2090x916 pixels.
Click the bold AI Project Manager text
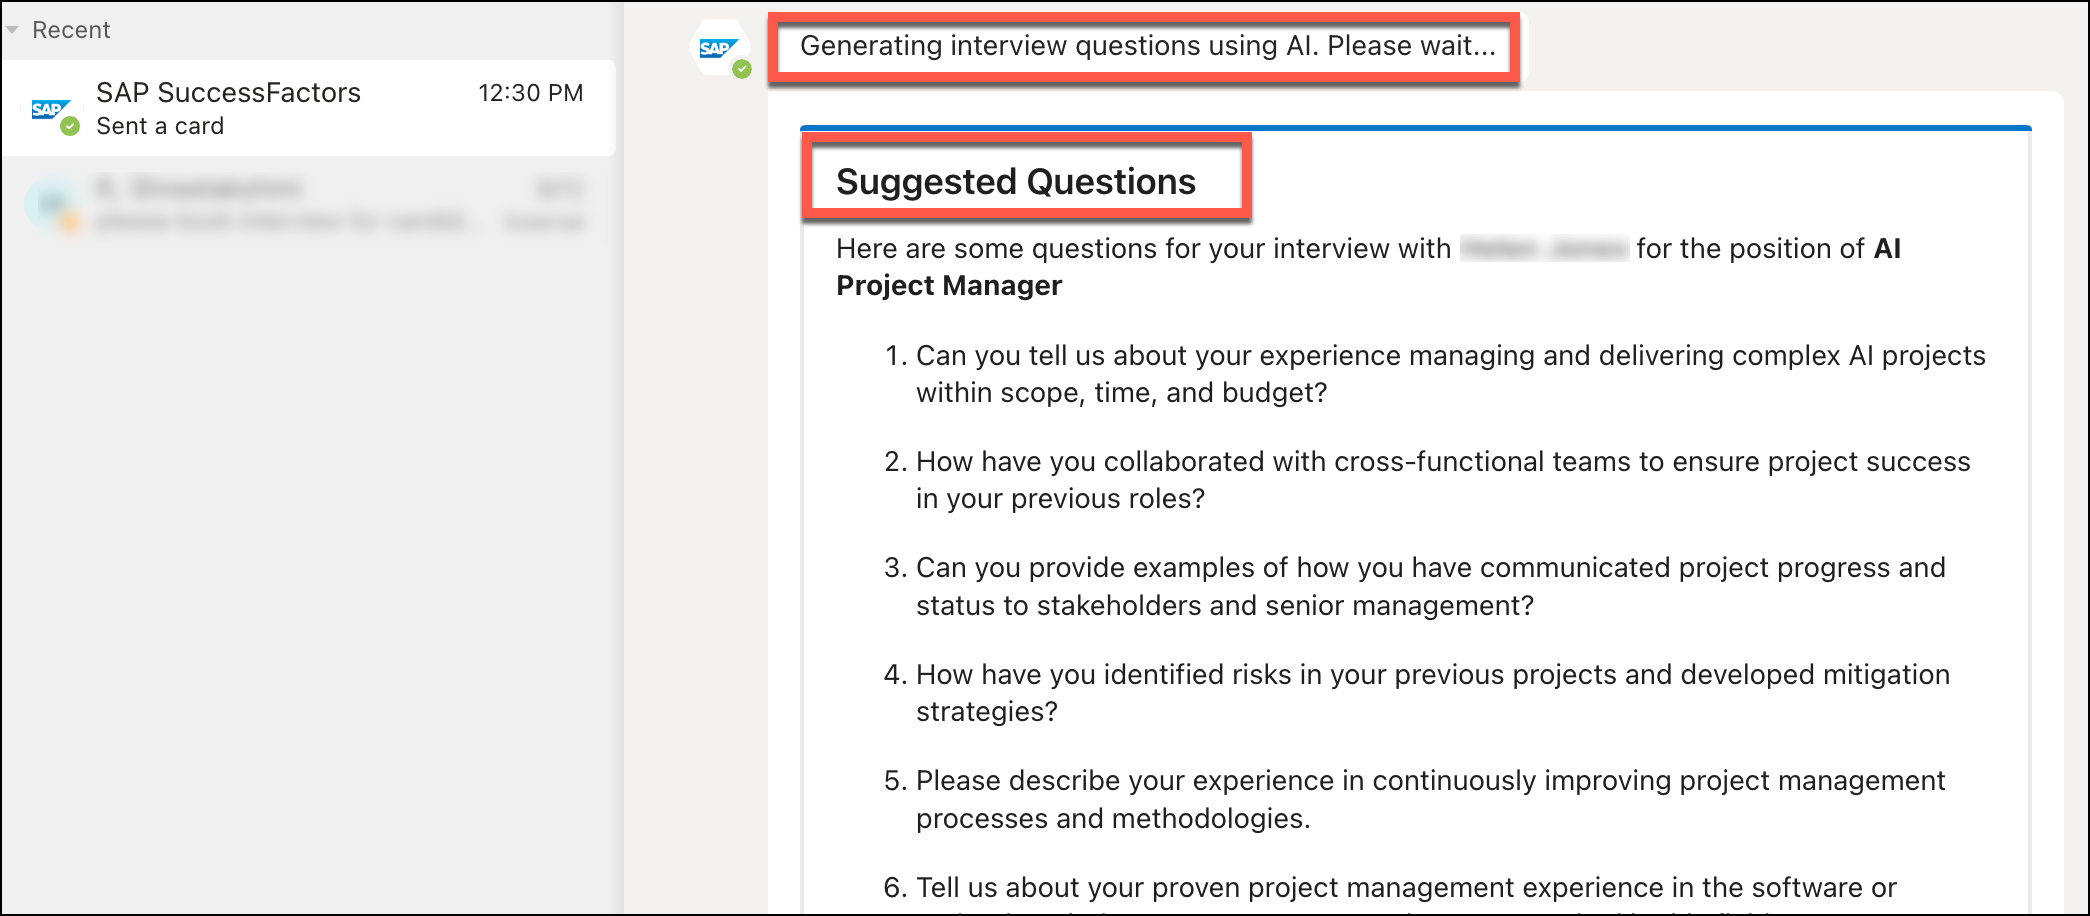pyautogui.click(x=948, y=286)
